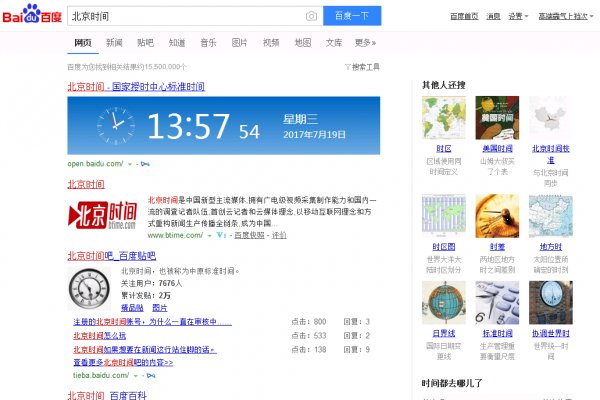600x400 pixels.
Task: Open 地方时 related link
Action: [x=551, y=247]
